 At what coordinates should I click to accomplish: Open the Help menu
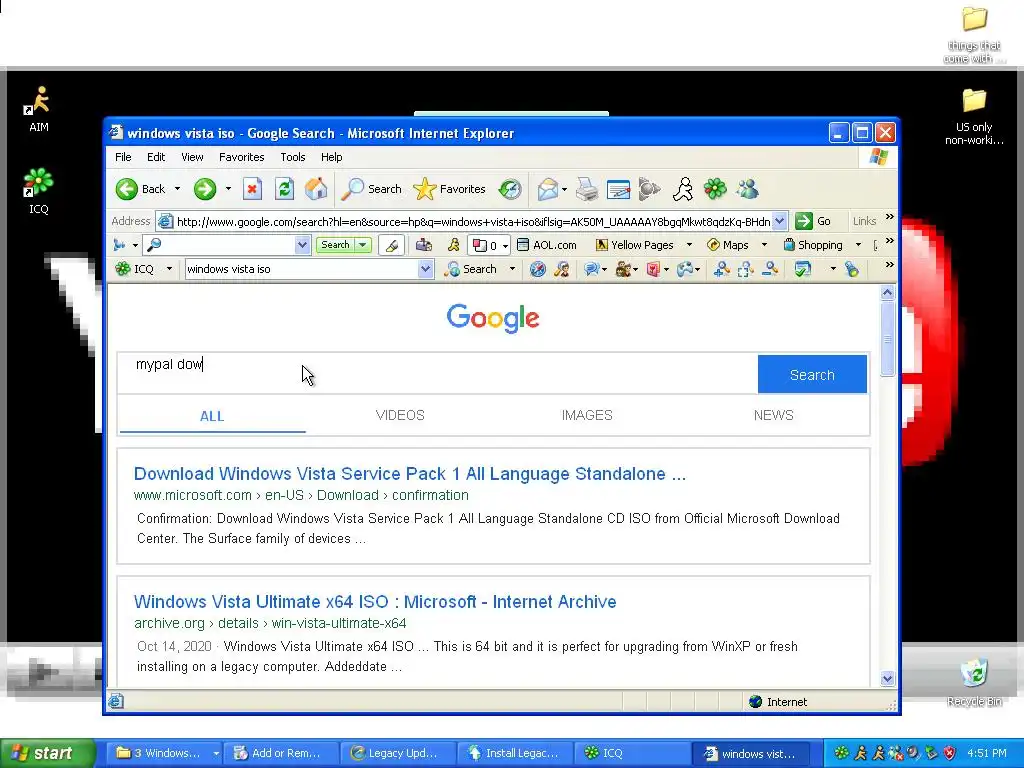pyautogui.click(x=331, y=157)
